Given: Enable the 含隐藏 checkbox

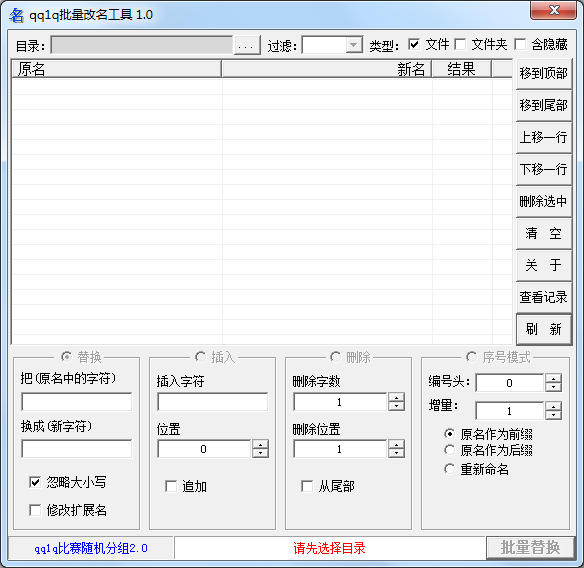Looking at the screenshot, I should [520, 44].
